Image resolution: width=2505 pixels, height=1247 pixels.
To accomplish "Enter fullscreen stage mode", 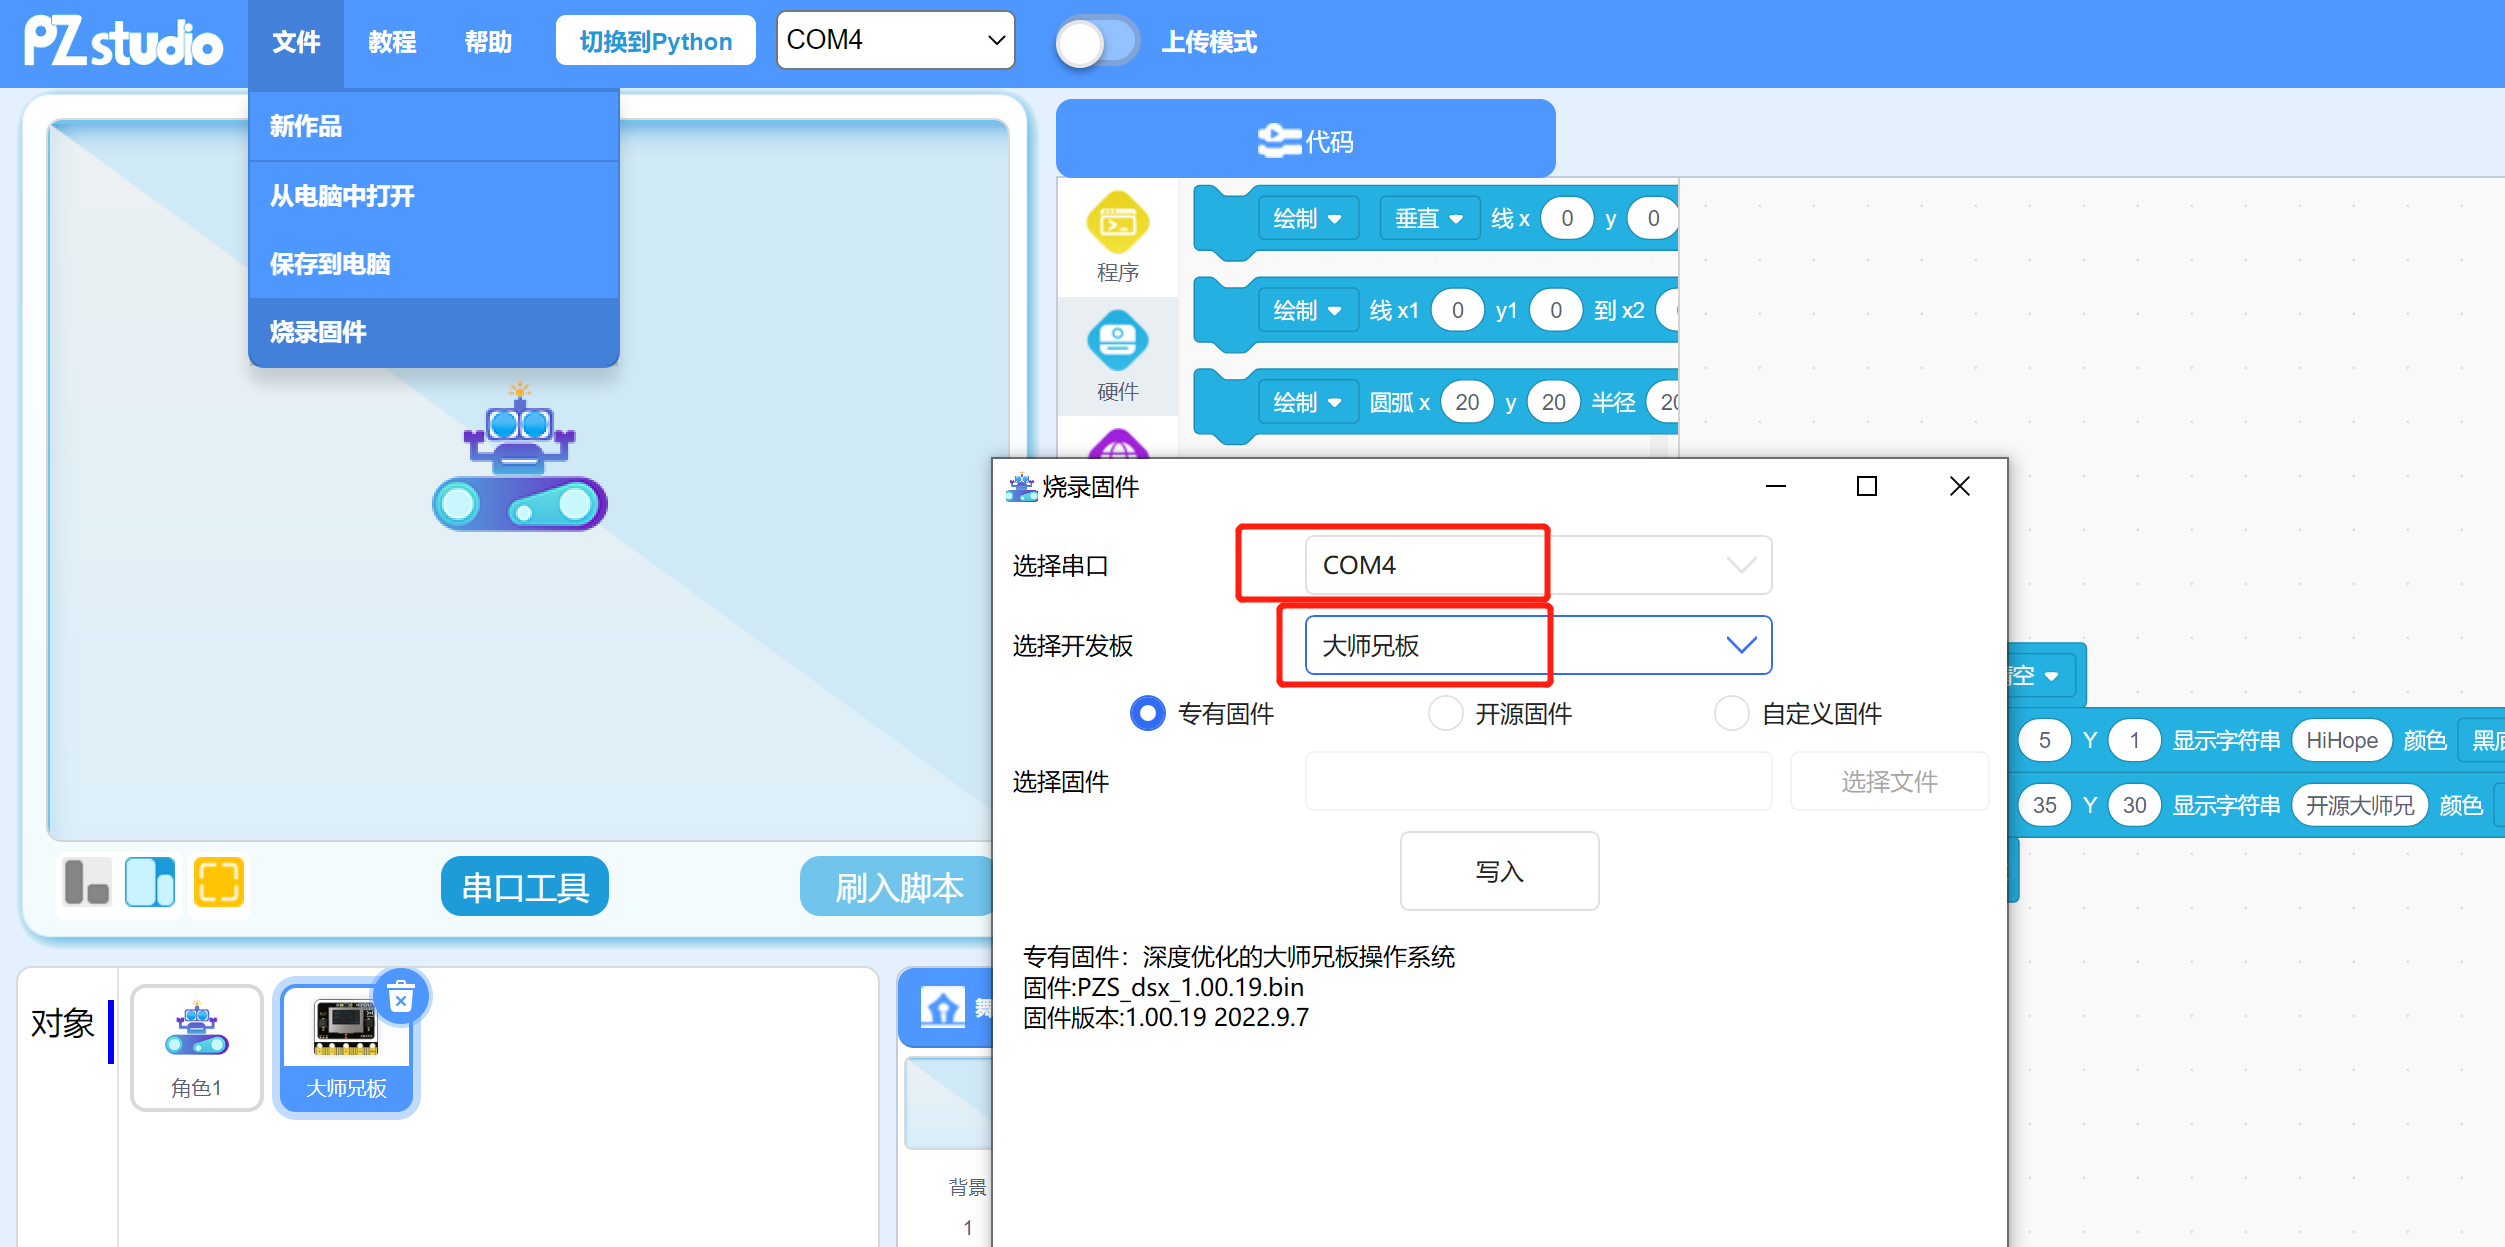I will click(219, 883).
